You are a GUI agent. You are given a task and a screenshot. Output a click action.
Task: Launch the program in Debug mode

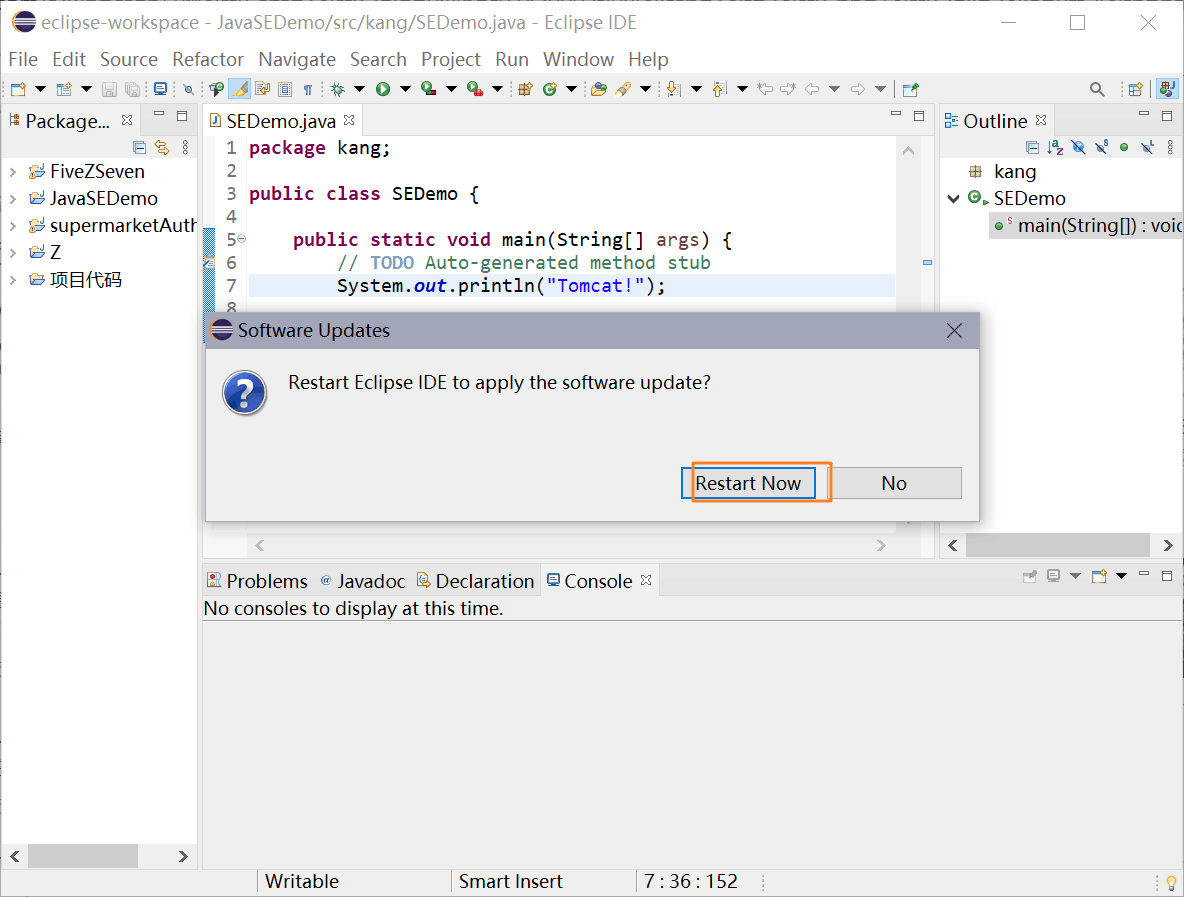tap(338, 88)
